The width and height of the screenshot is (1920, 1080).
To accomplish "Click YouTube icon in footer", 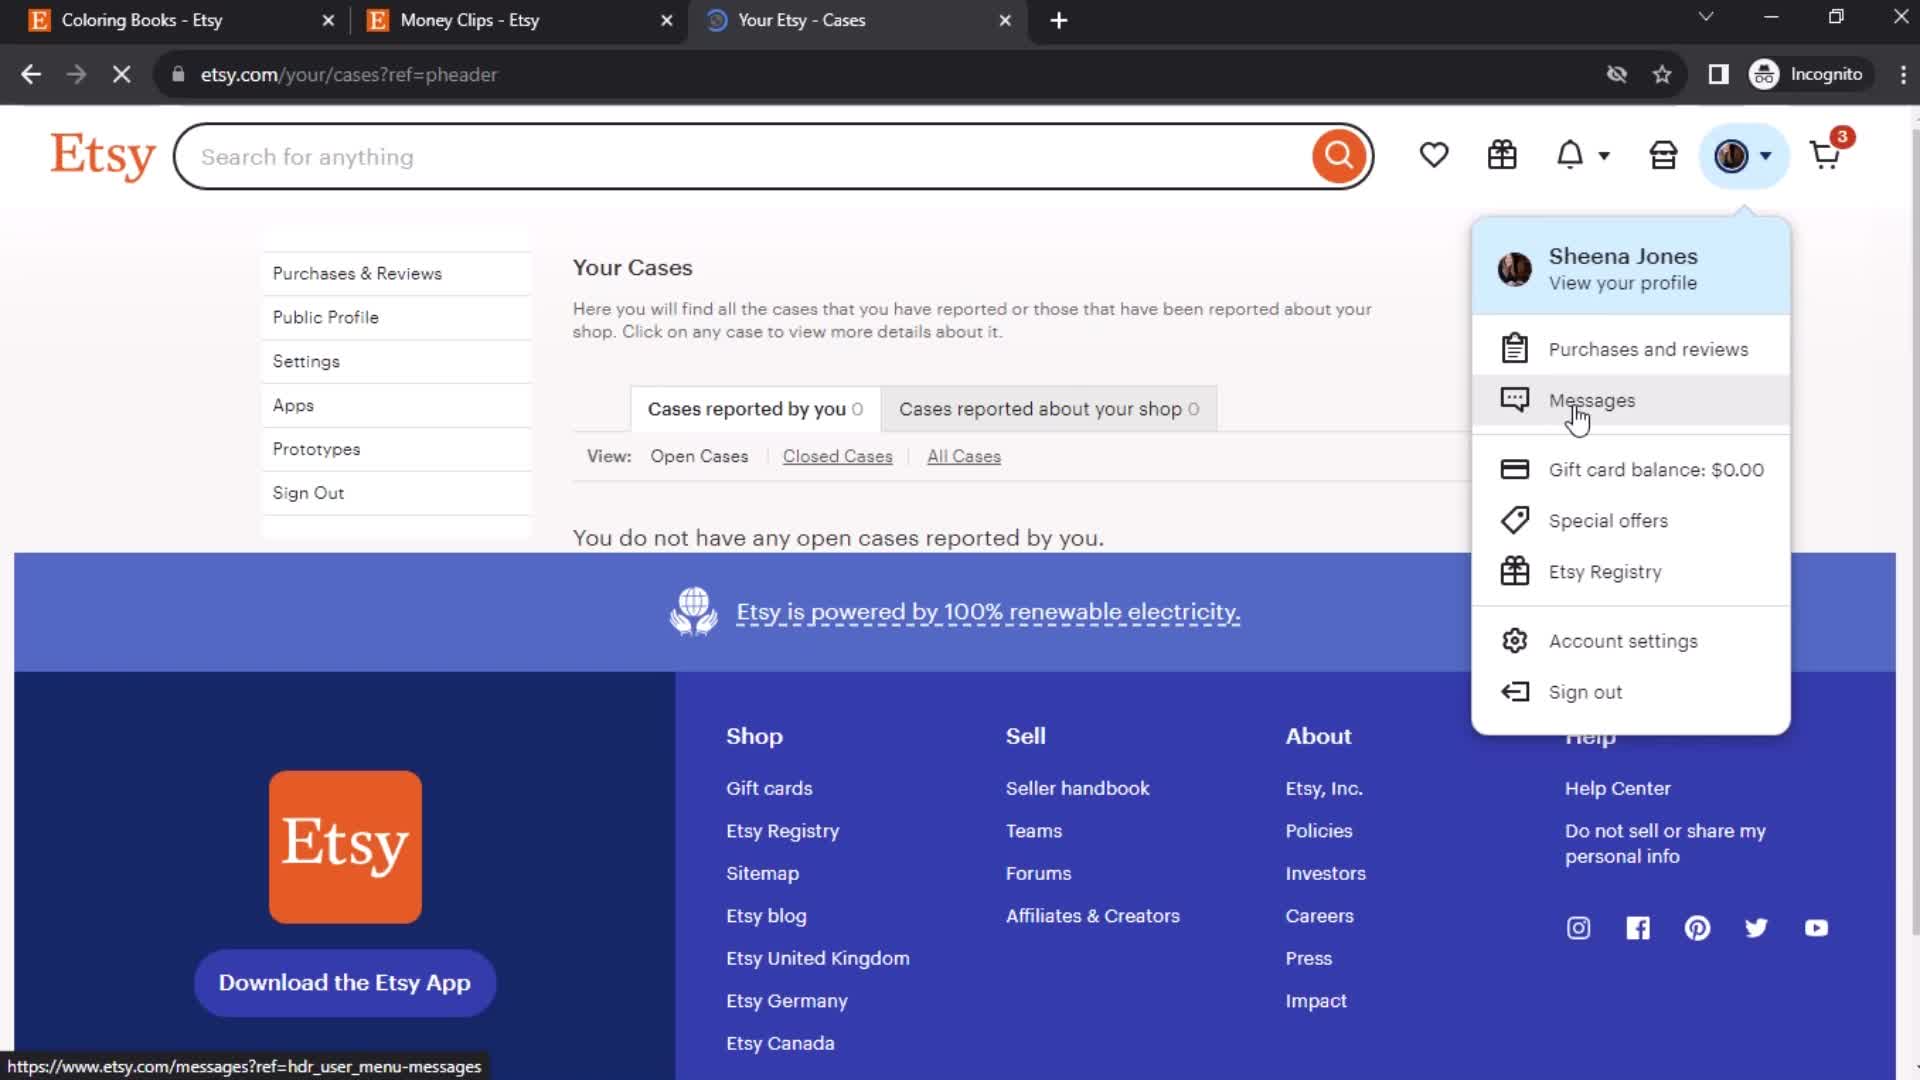I will [1816, 928].
